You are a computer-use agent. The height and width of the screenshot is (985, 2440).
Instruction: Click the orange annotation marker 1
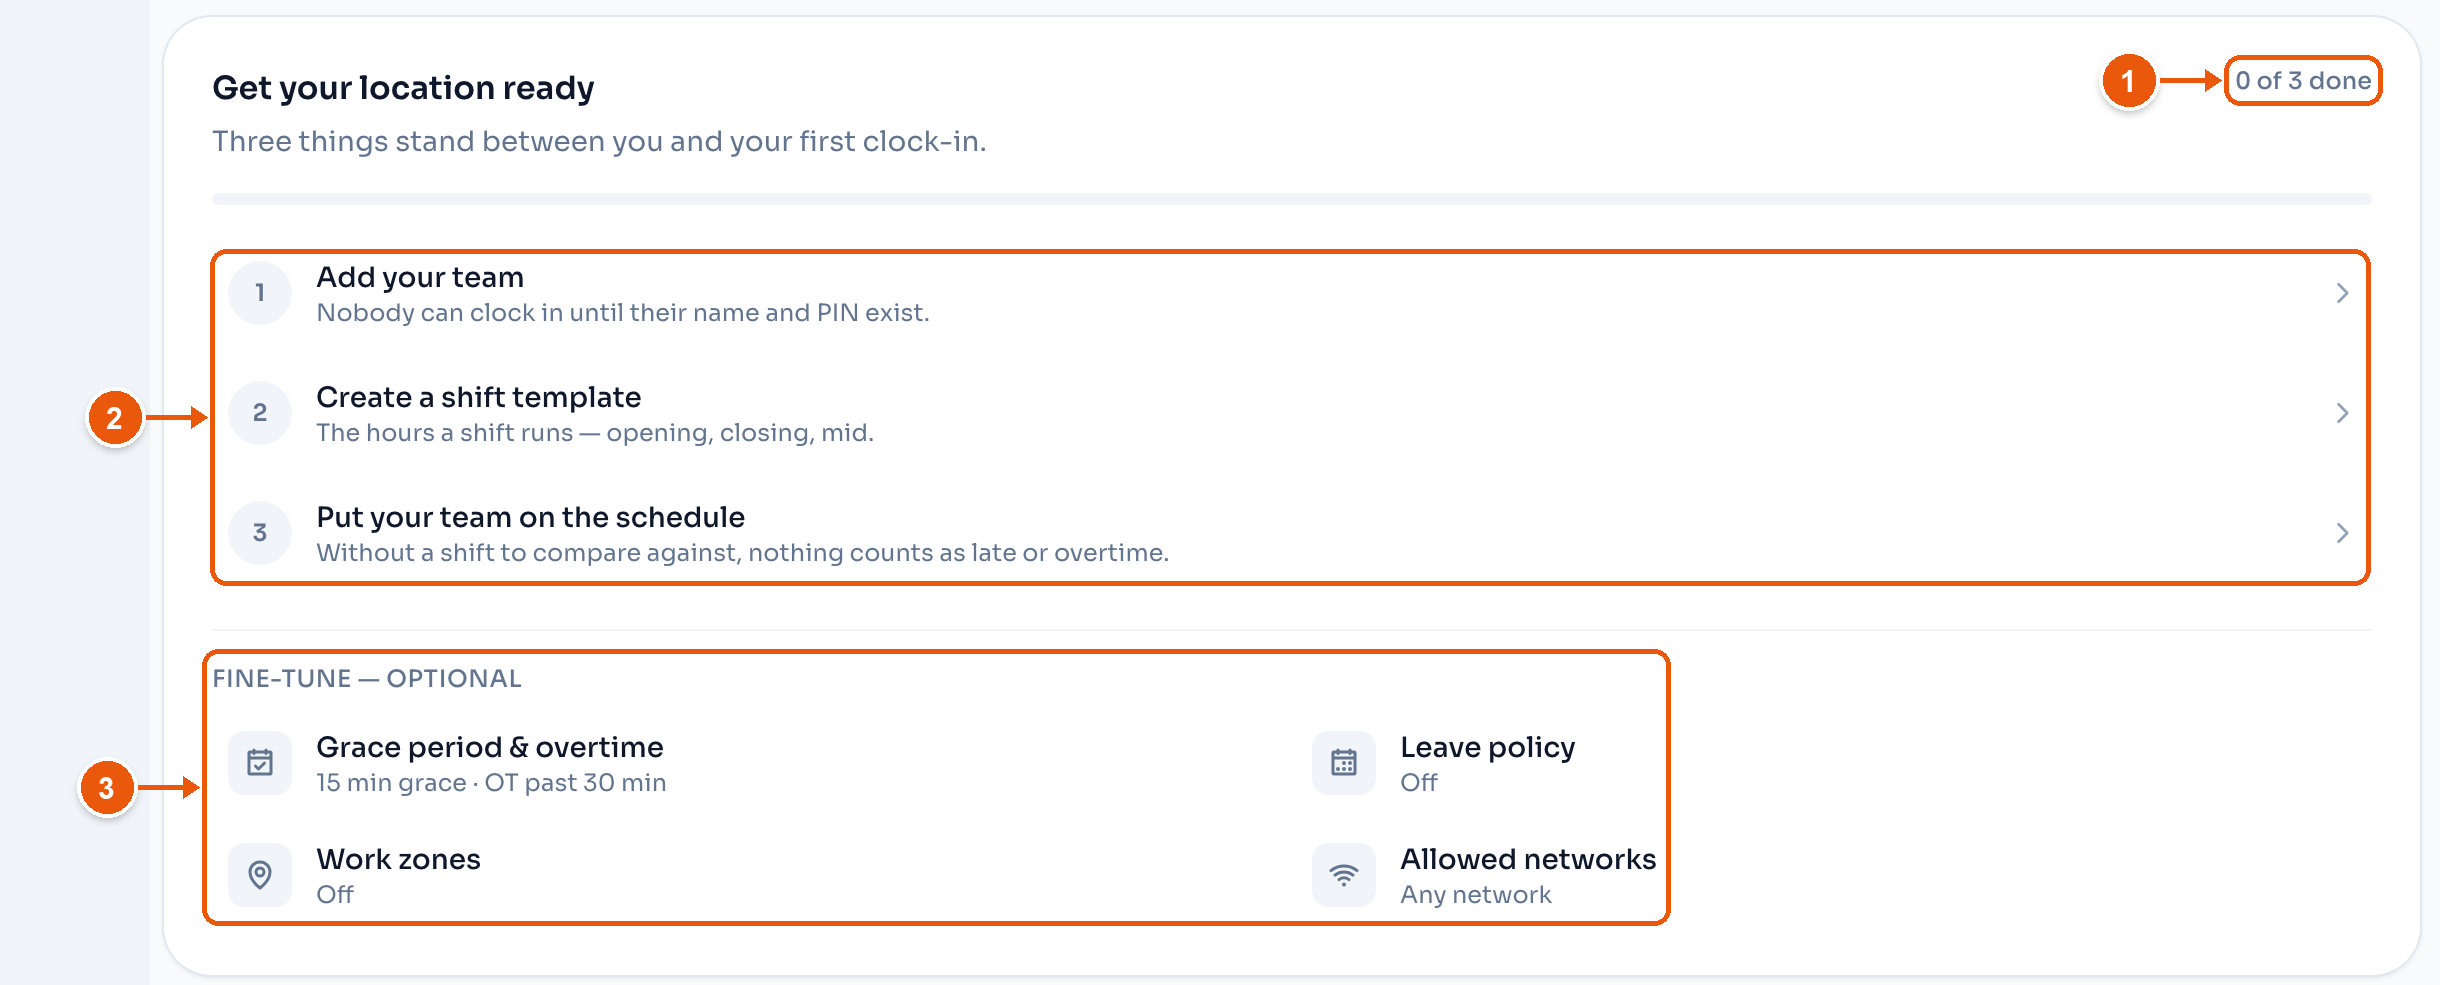(2128, 81)
